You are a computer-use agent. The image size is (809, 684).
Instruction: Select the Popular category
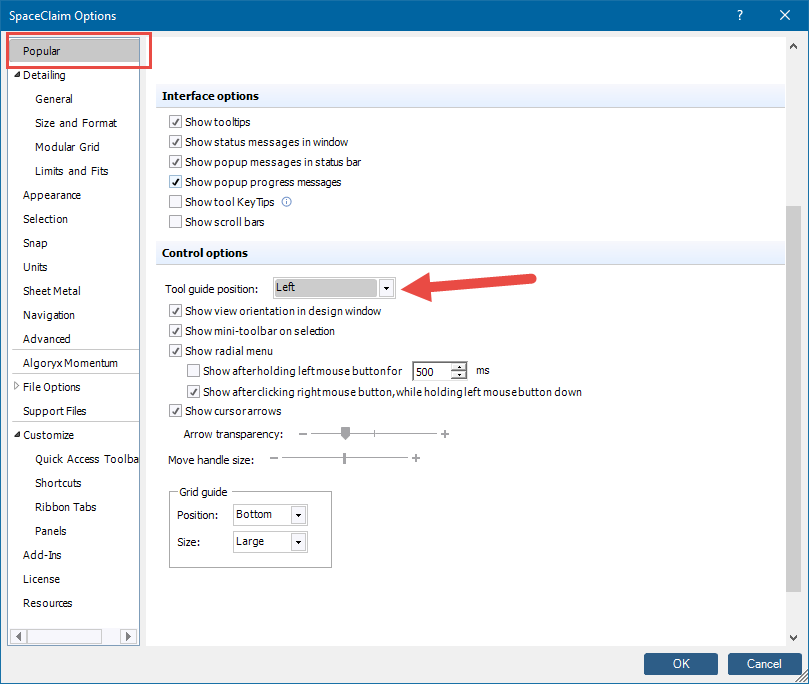pos(74,51)
